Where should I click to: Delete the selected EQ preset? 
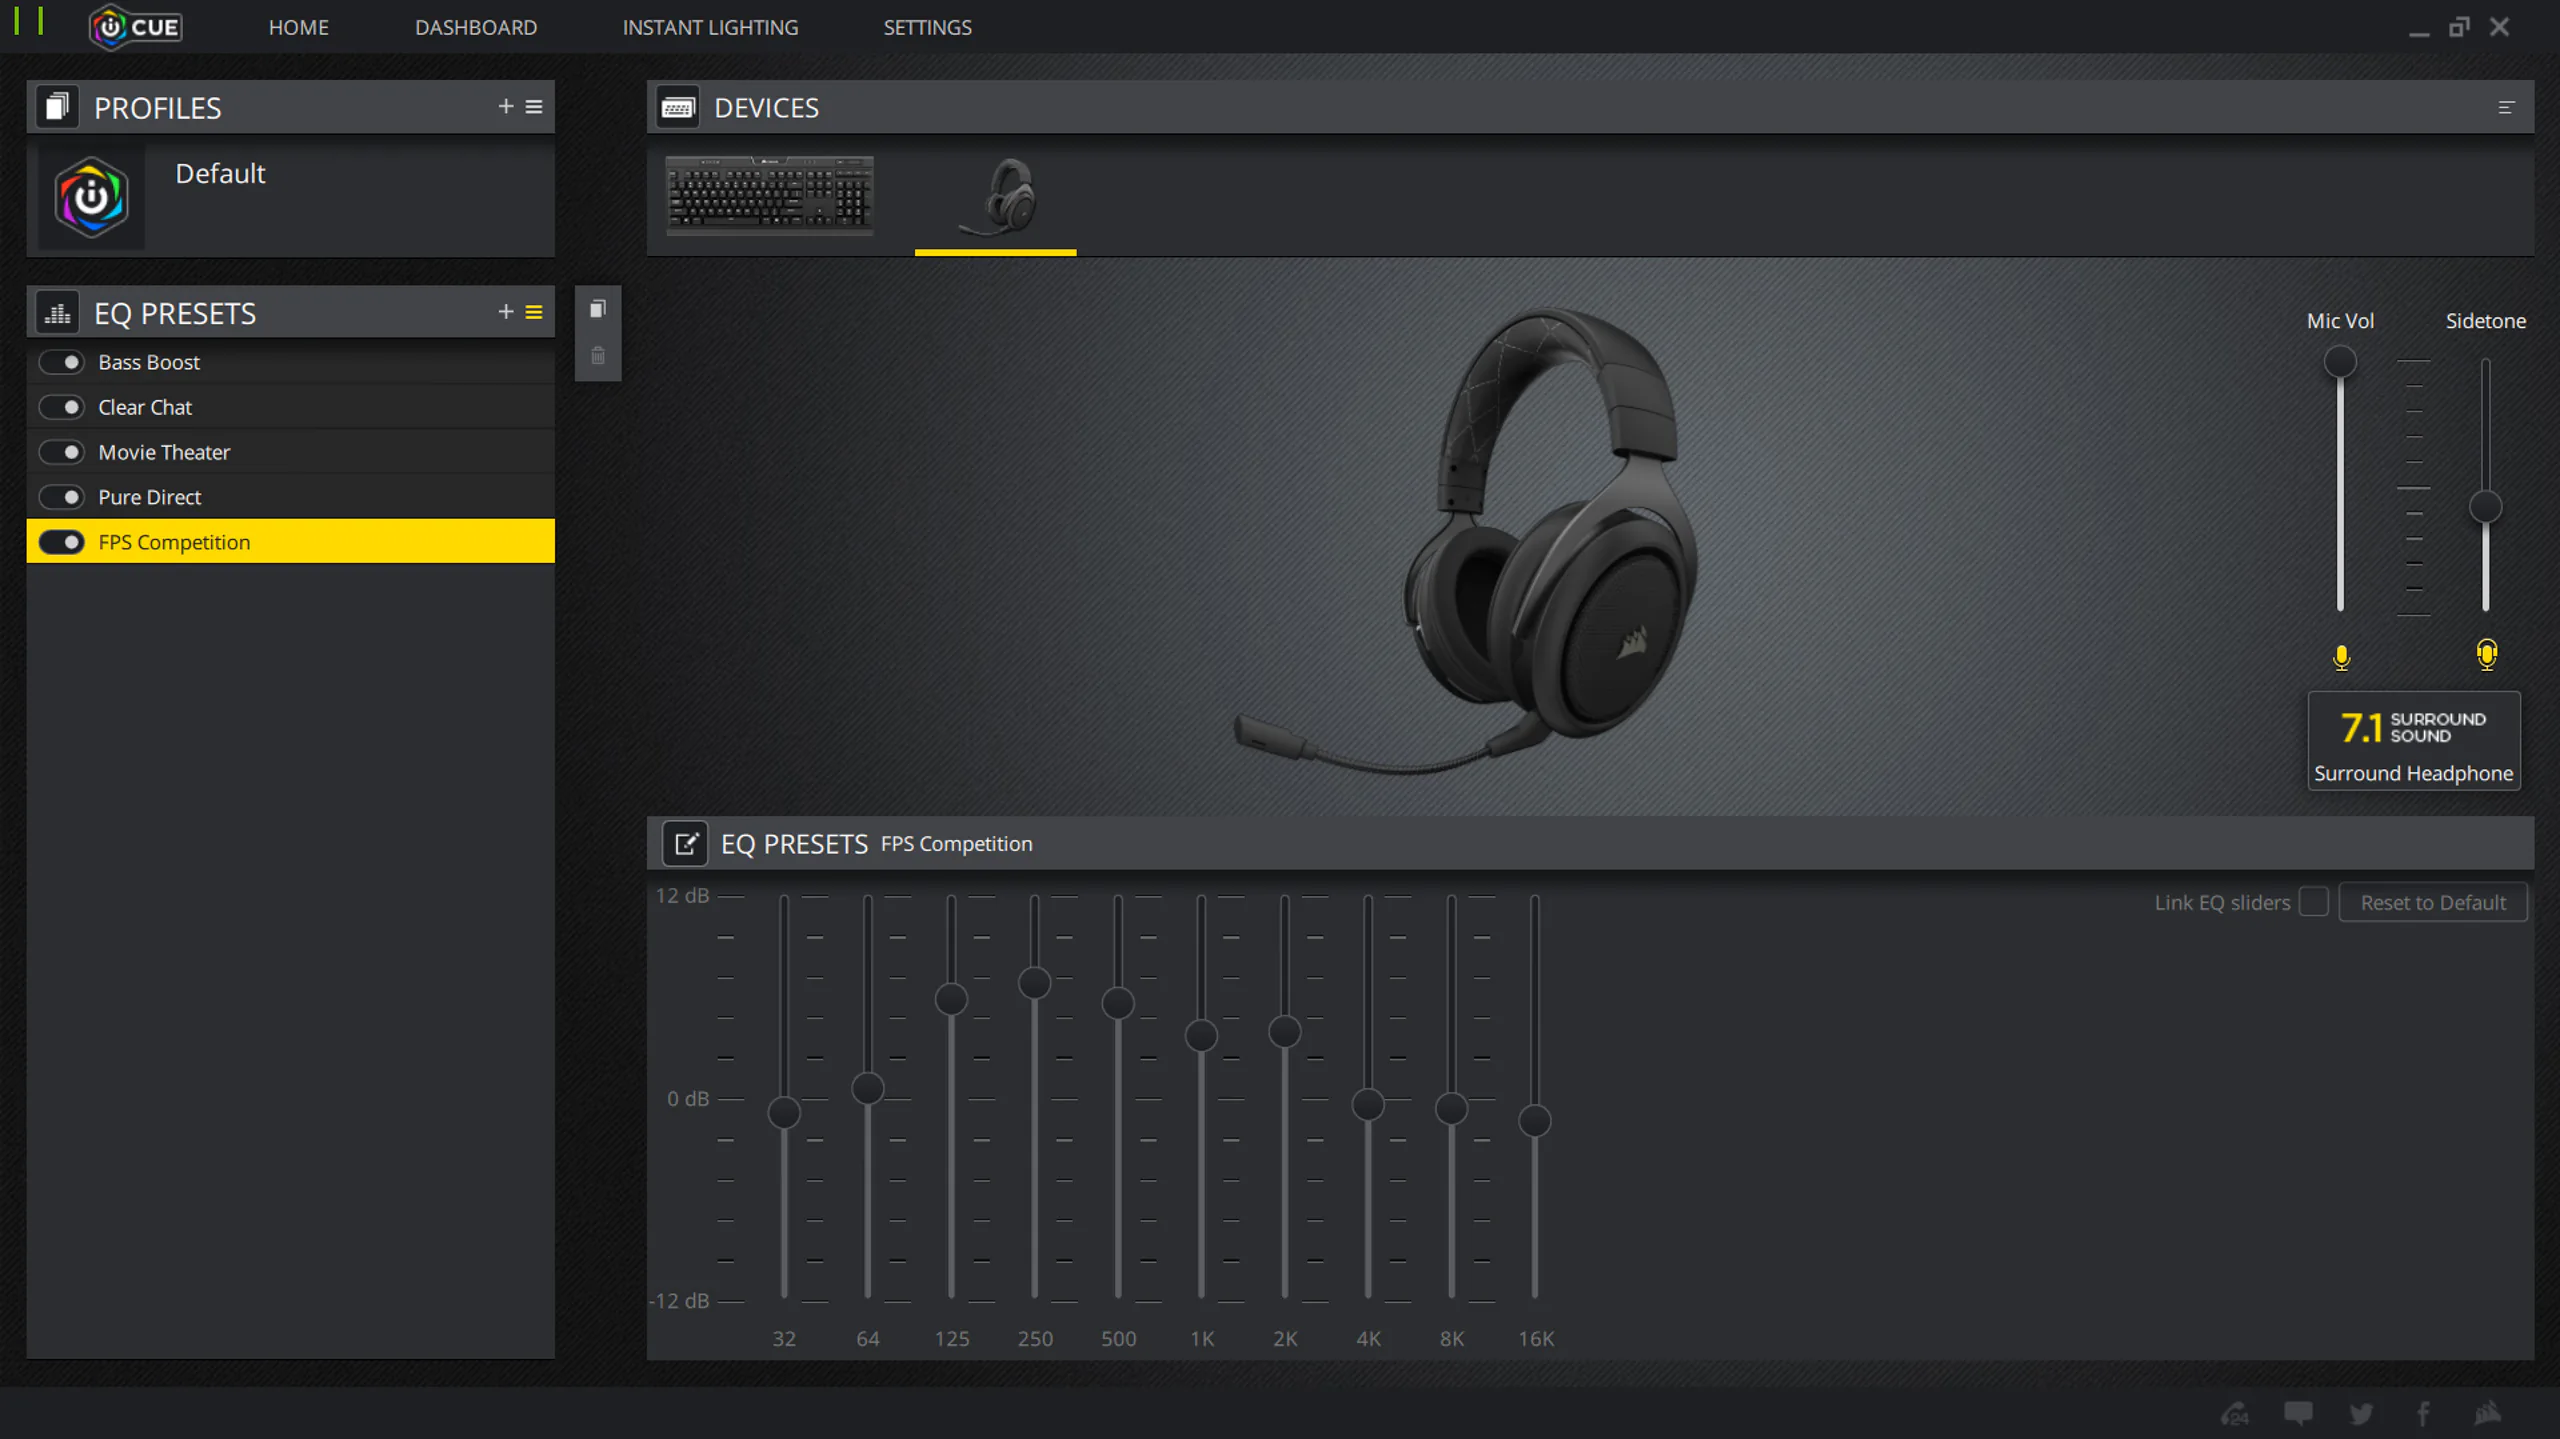[598, 356]
